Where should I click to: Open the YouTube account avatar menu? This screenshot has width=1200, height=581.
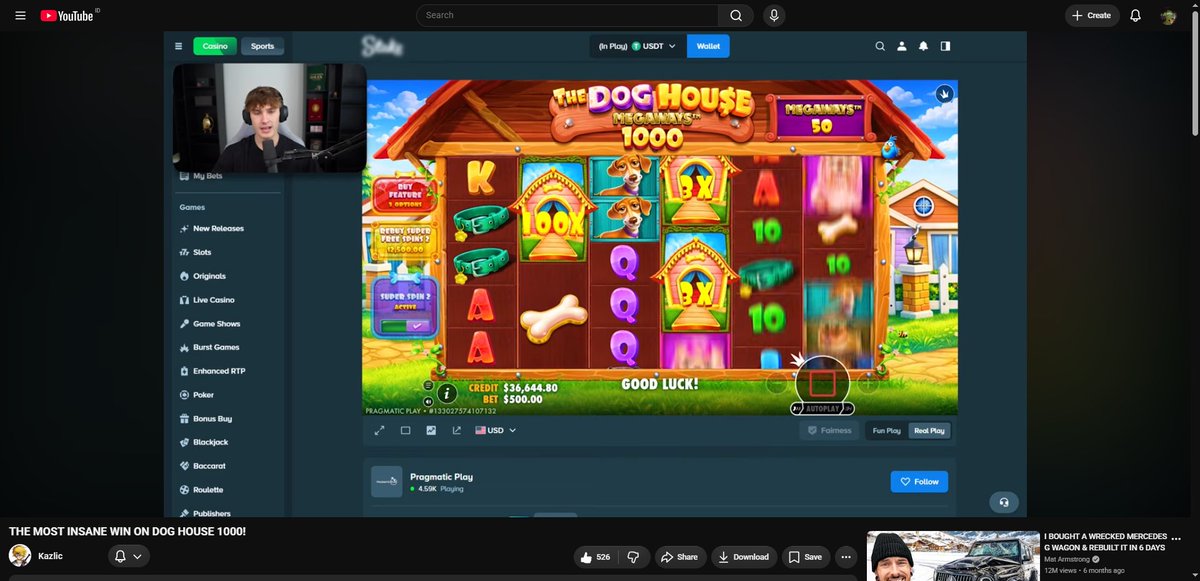click(x=1168, y=16)
